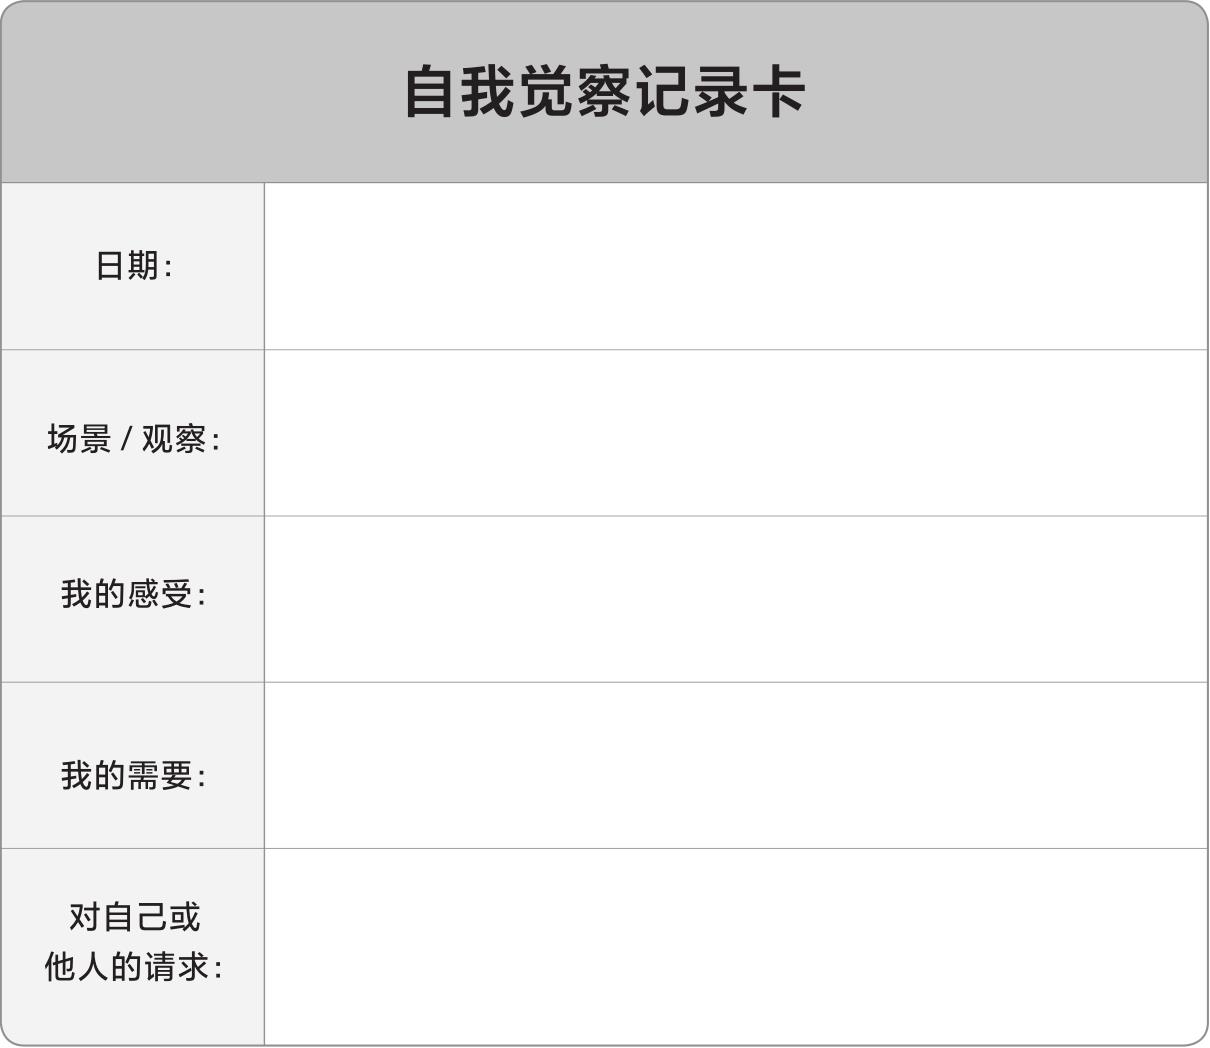Screen dimensions: 1210x1048
Task: Select the empty 场景 / 观察 entry area
Action: [735, 433]
